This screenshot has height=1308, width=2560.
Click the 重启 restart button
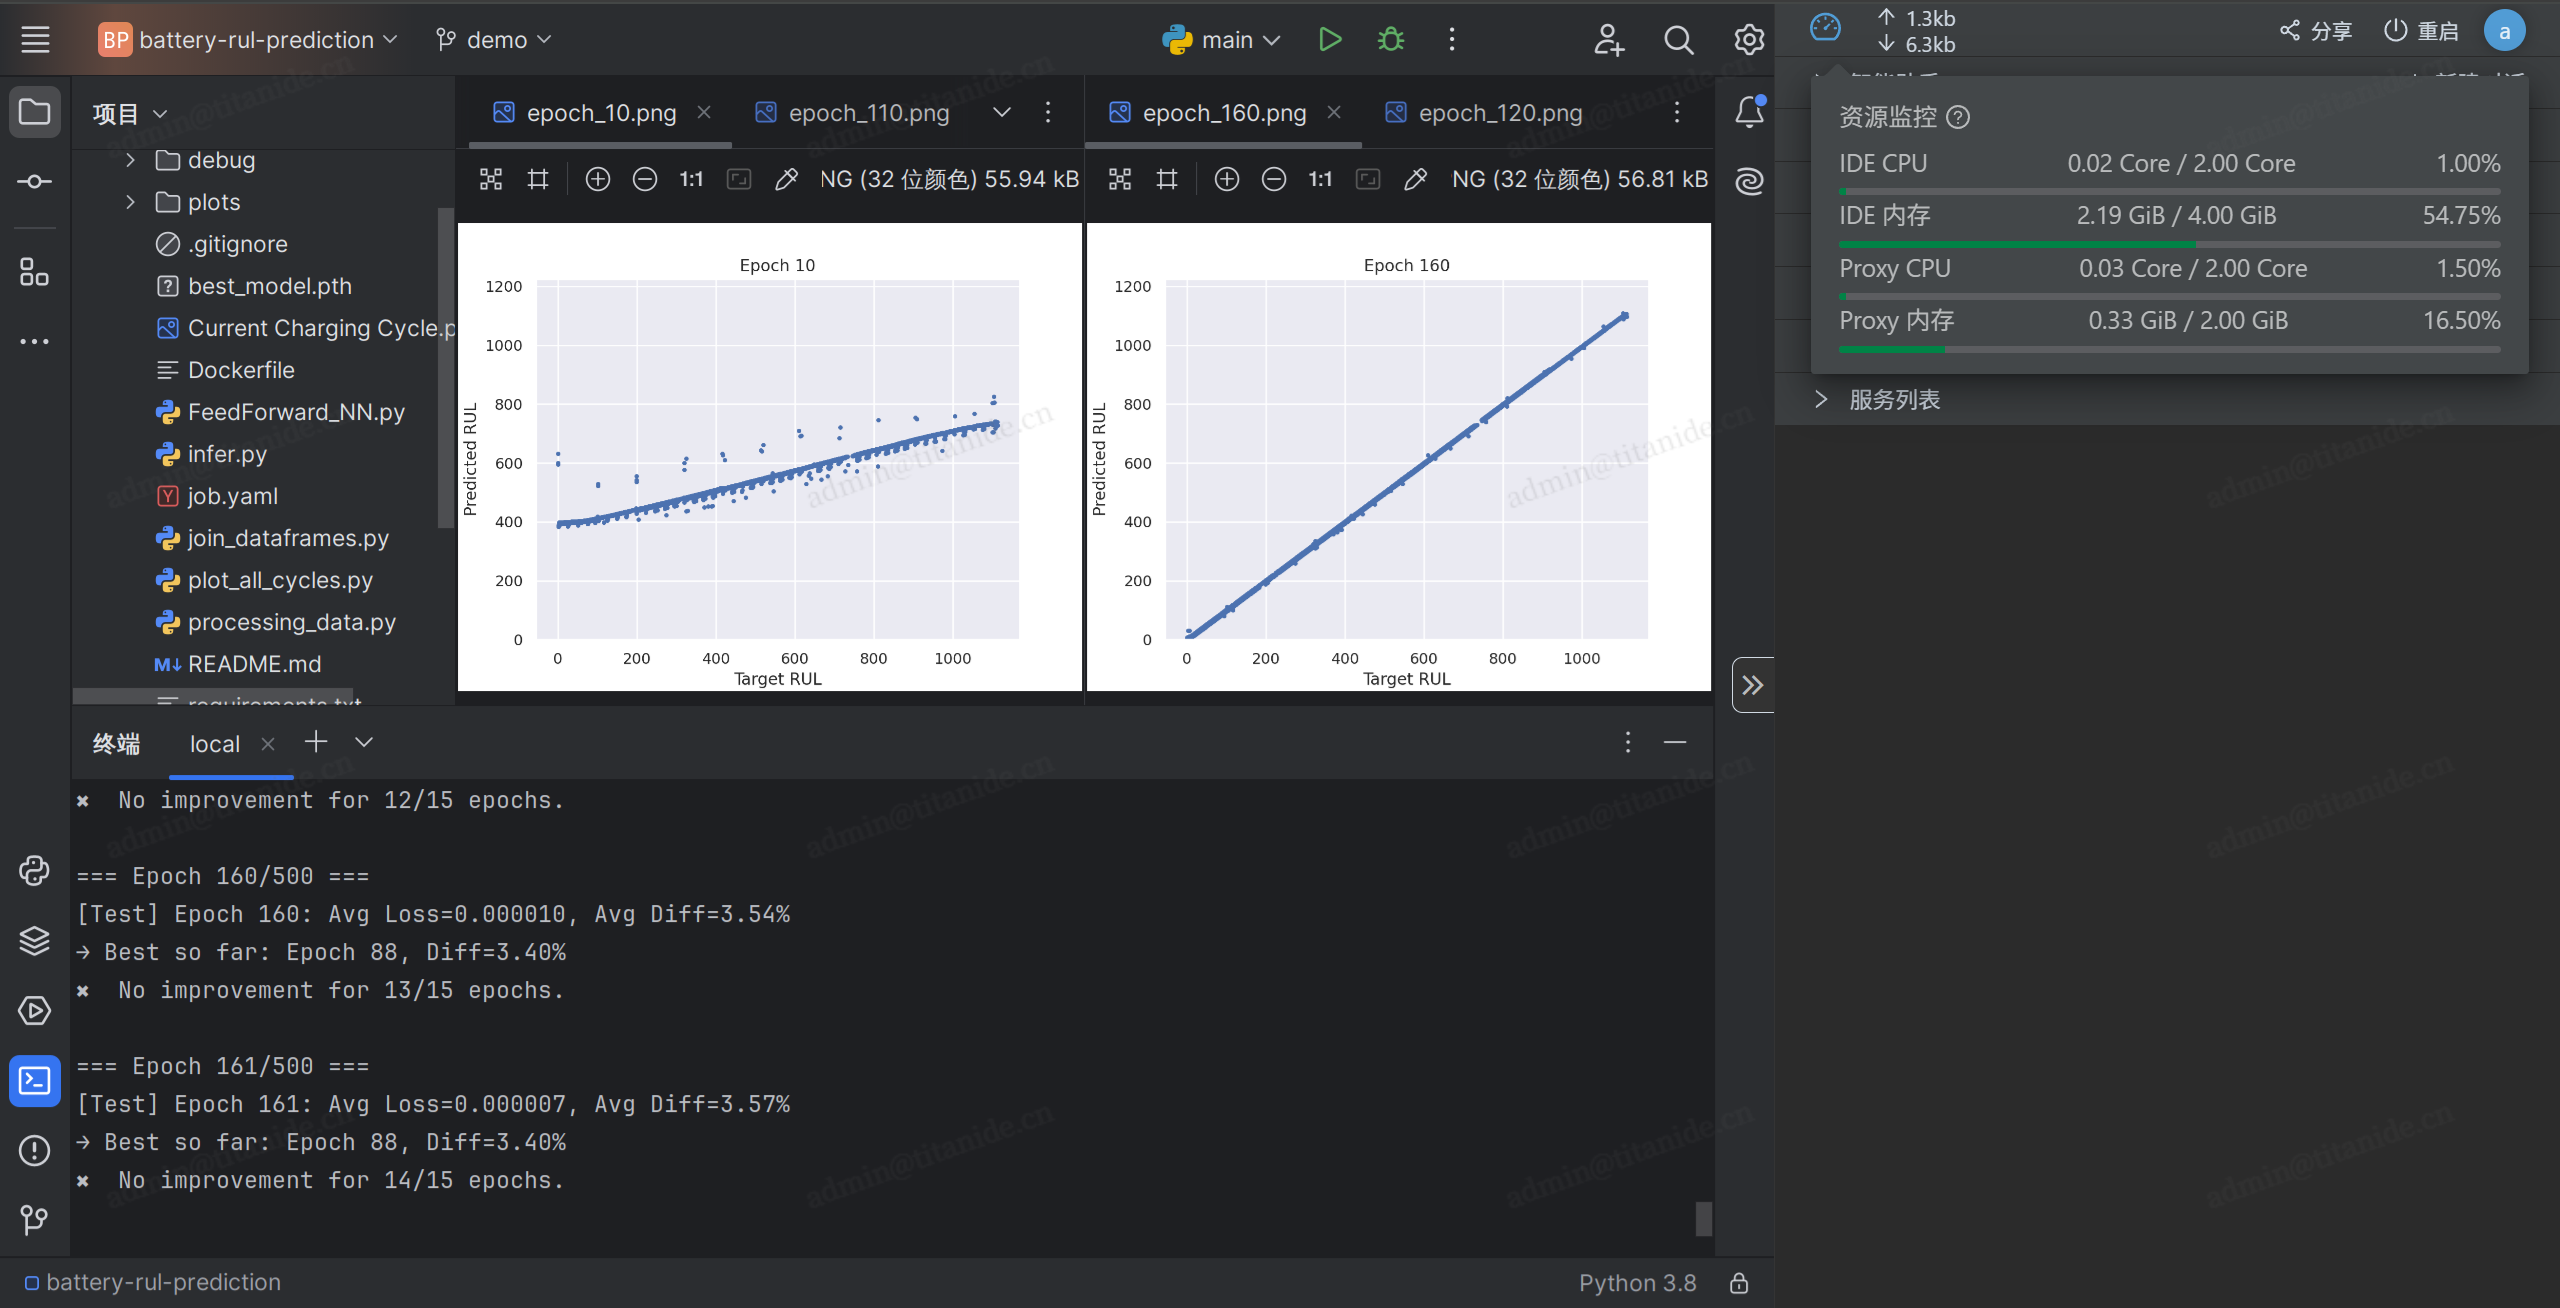tap(2420, 31)
